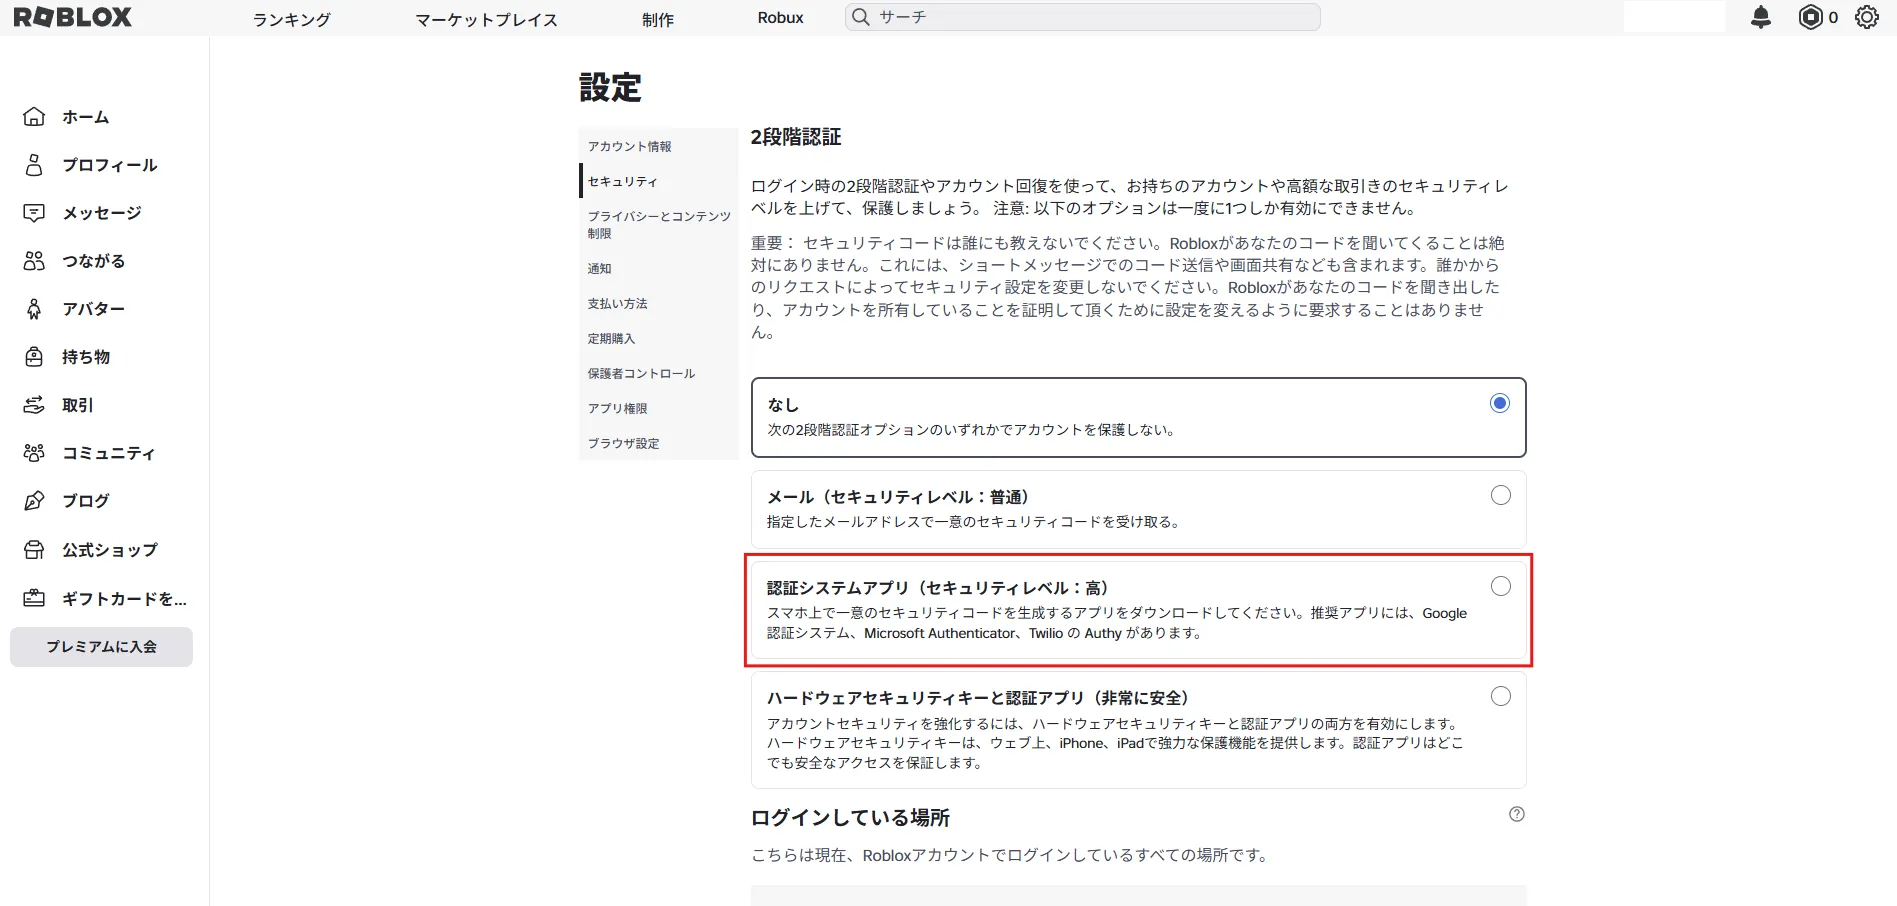The width and height of the screenshot is (1897, 906).
Task: Open 取引 in the sidebar
Action: pos(78,405)
